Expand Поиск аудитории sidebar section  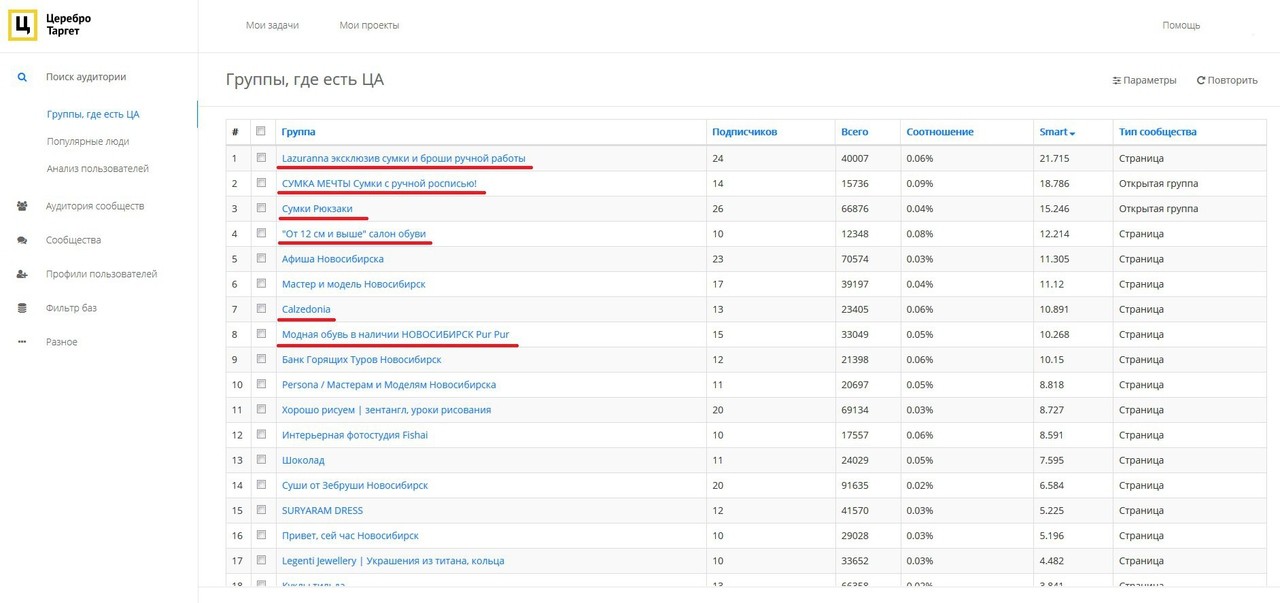tap(86, 77)
